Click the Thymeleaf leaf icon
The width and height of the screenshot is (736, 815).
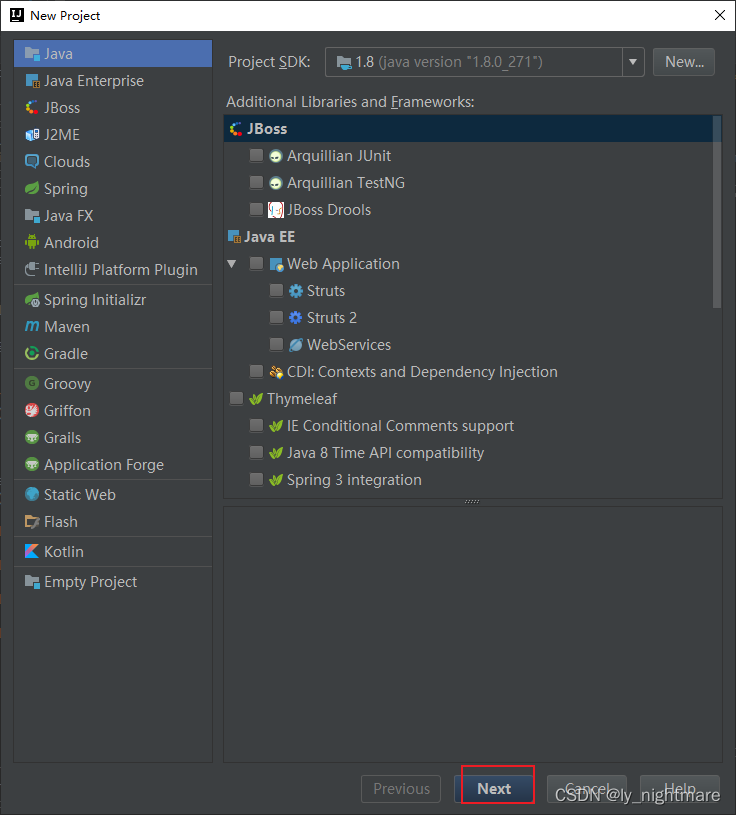tap(256, 399)
